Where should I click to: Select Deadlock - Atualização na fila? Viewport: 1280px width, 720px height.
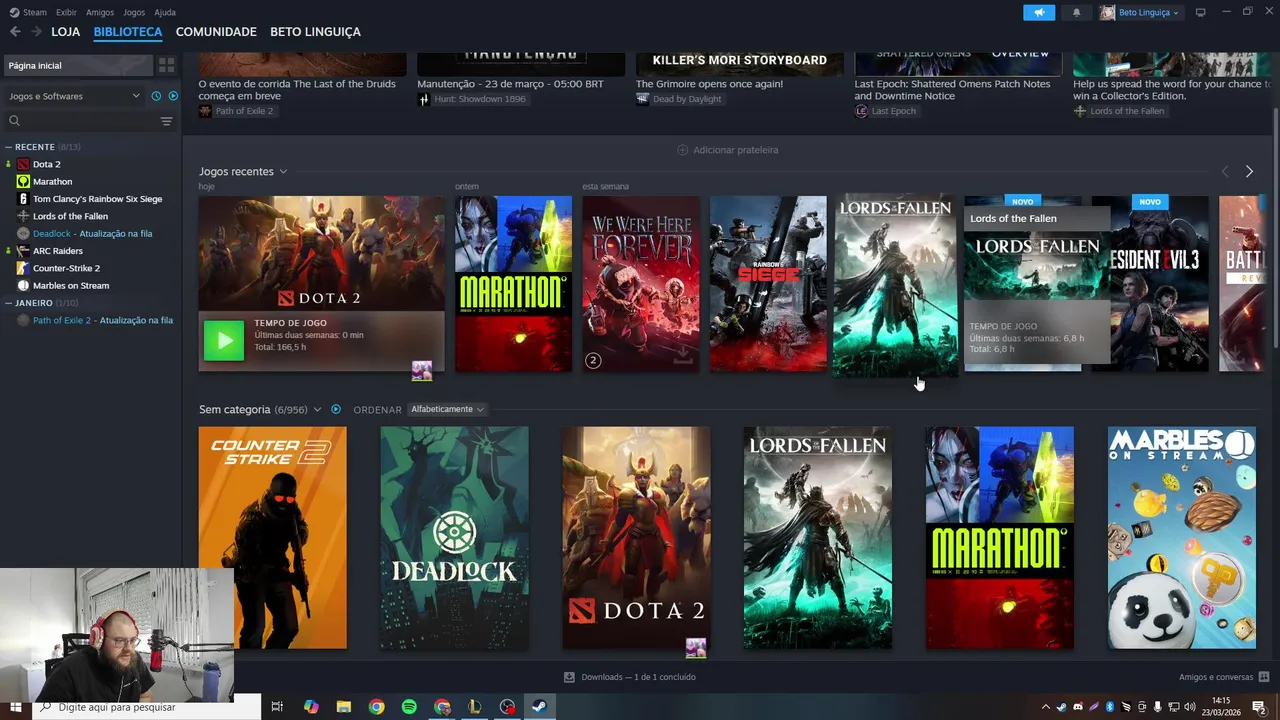(x=92, y=234)
